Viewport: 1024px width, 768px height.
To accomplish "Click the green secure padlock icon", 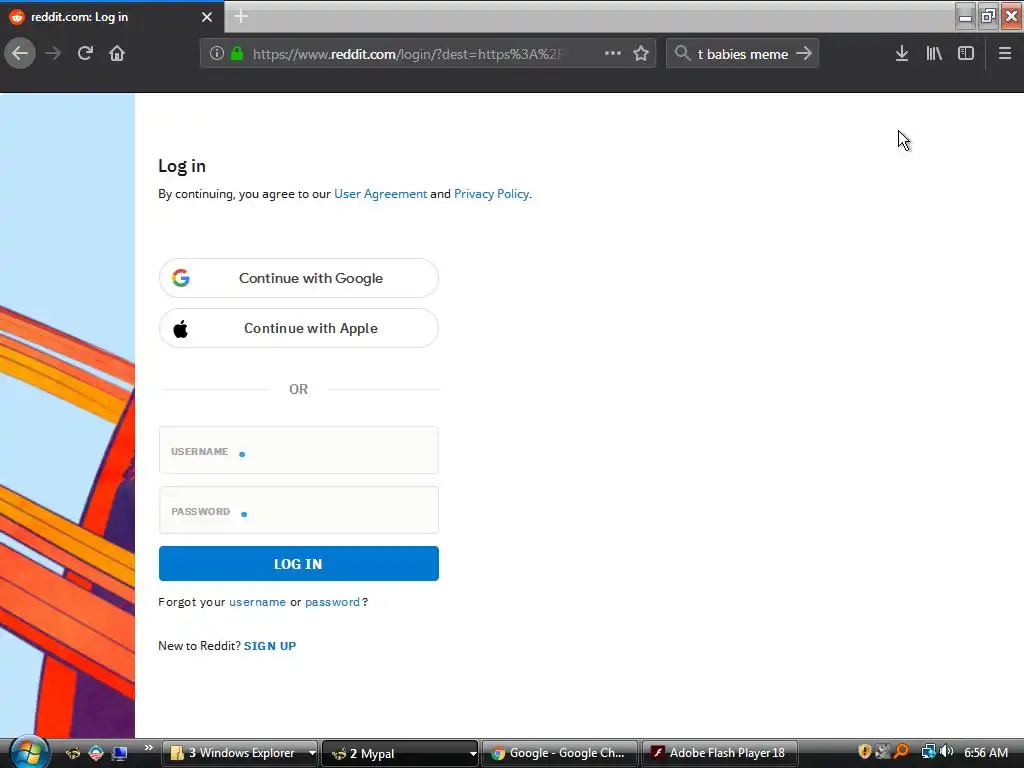I will pyautogui.click(x=237, y=54).
